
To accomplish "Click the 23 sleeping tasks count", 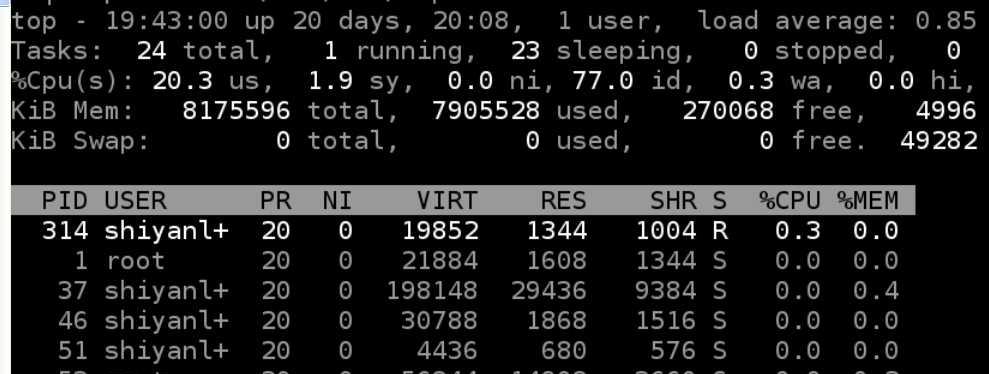I will click(x=525, y=51).
